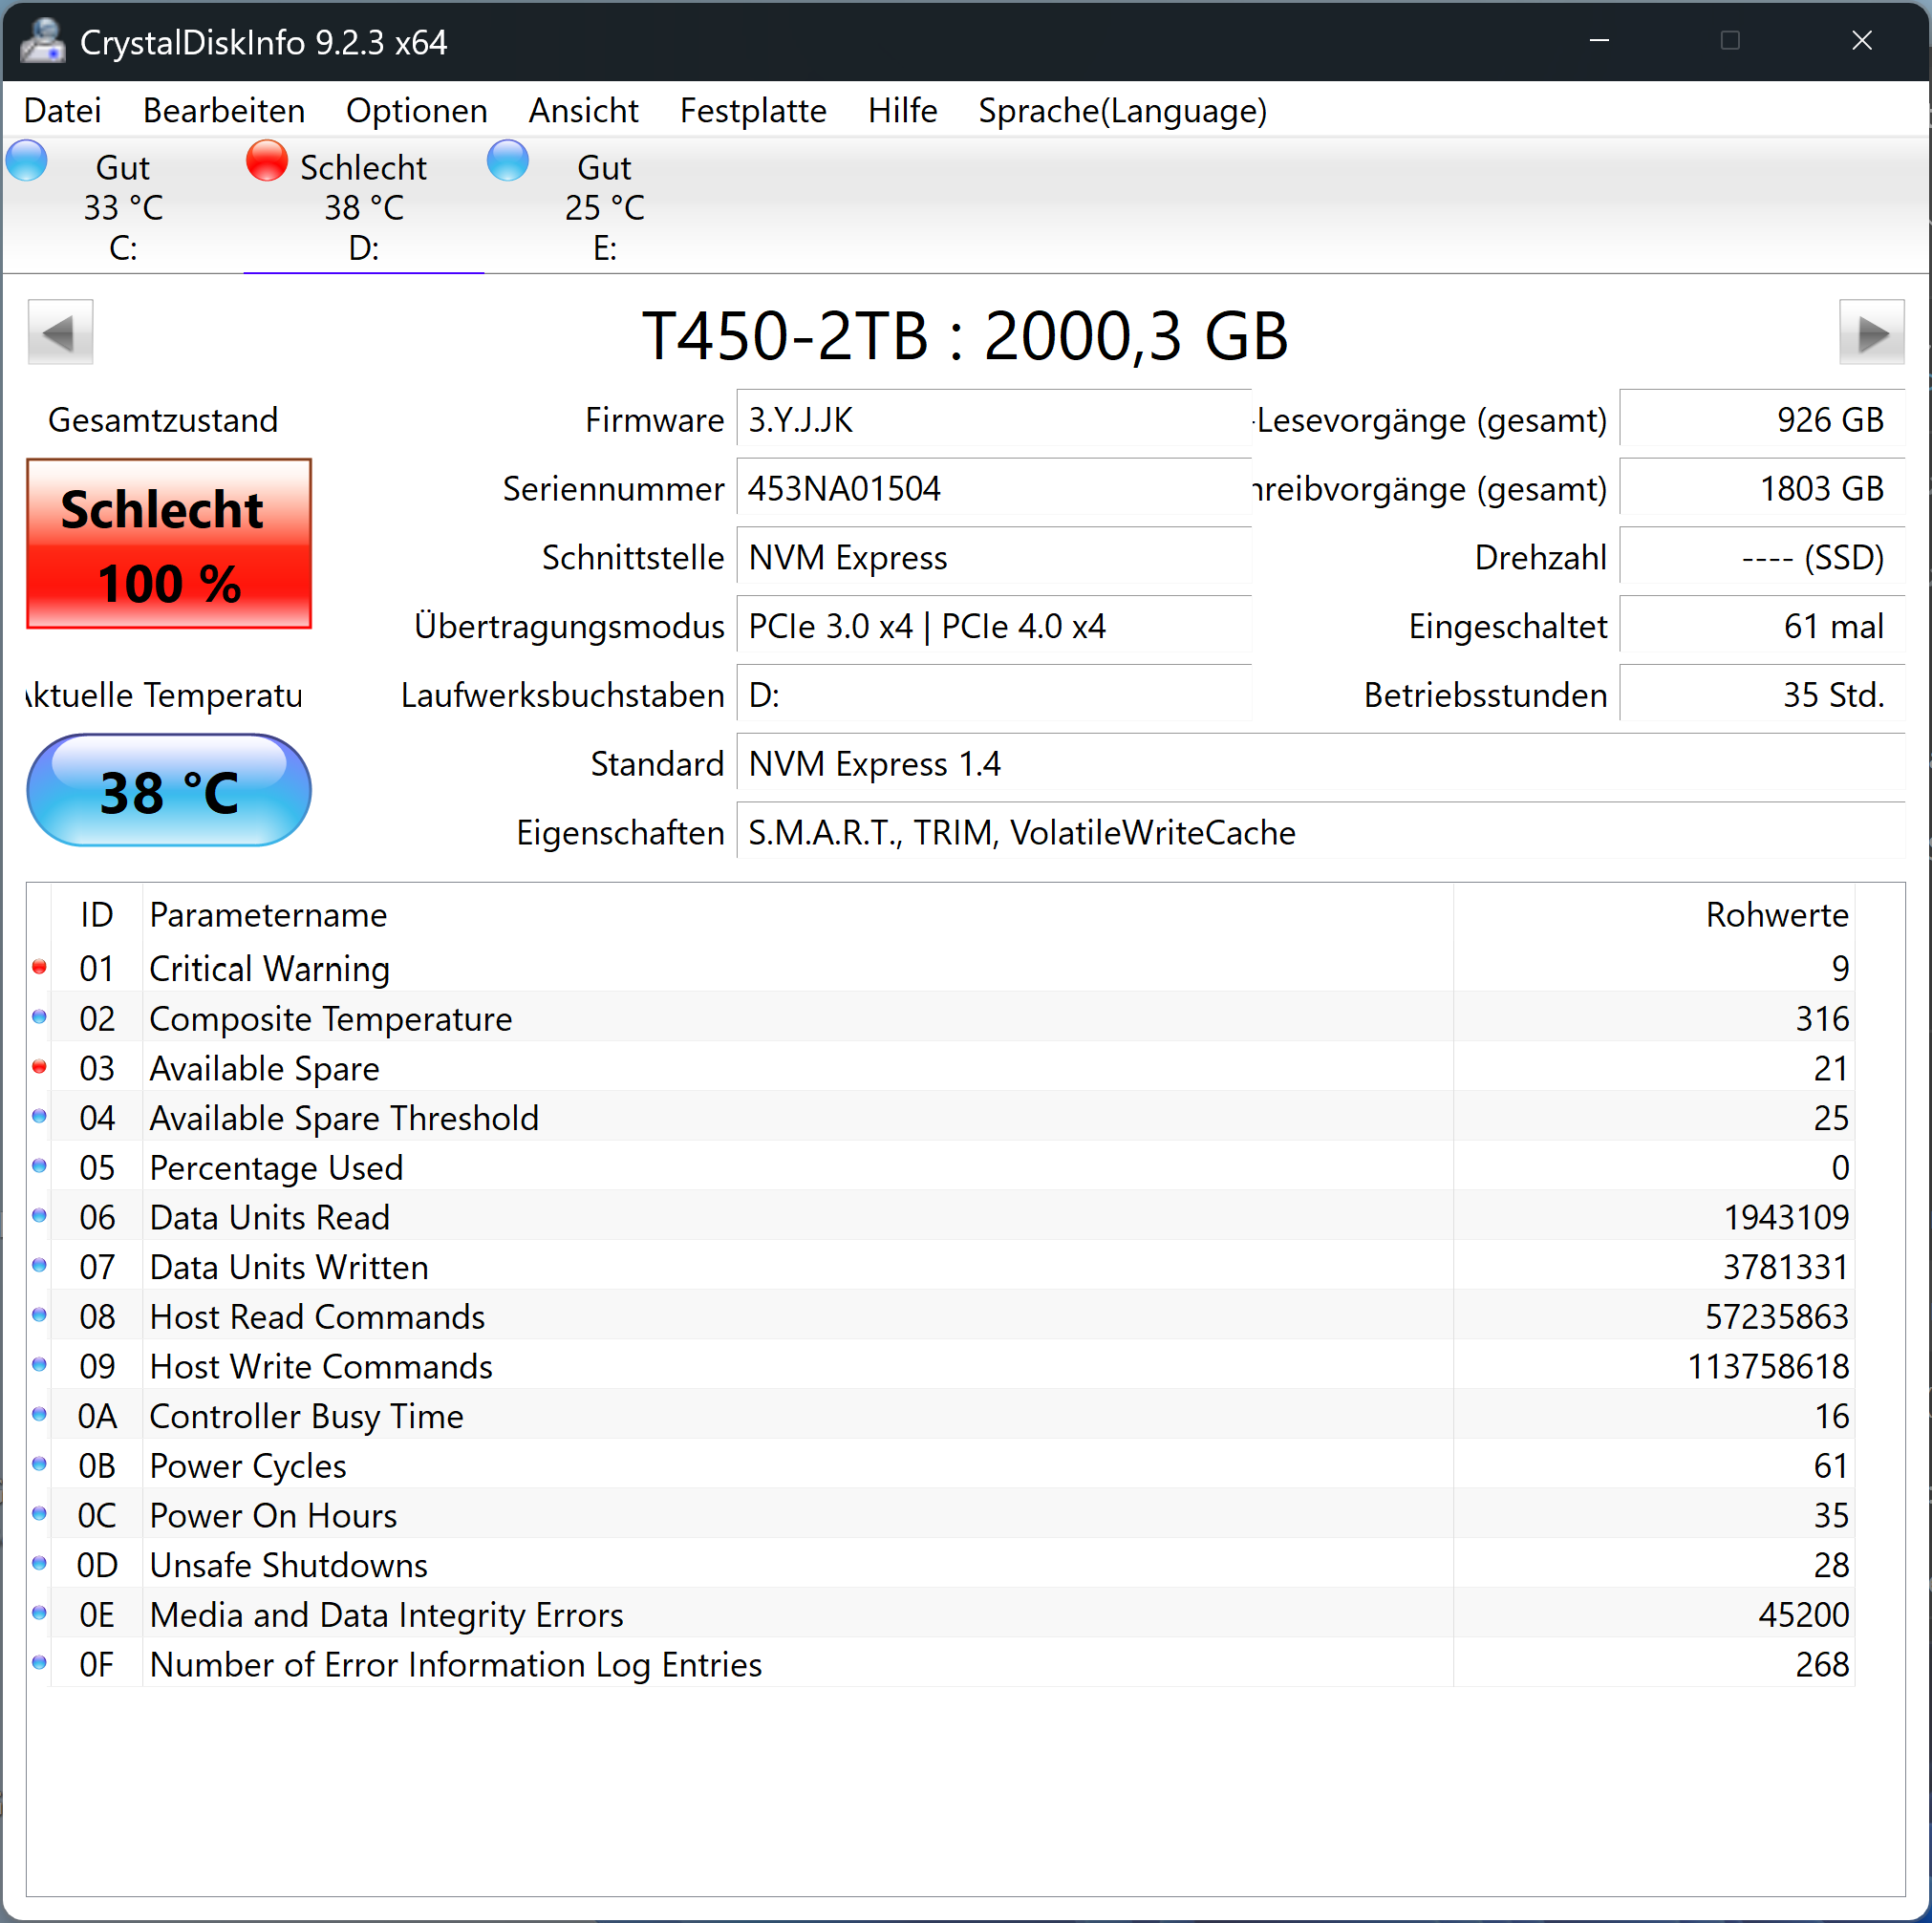Select the blue status orb for drive C:
Viewport: 1932px width, 1923px height.
pyautogui.click(x=27, y=161)
